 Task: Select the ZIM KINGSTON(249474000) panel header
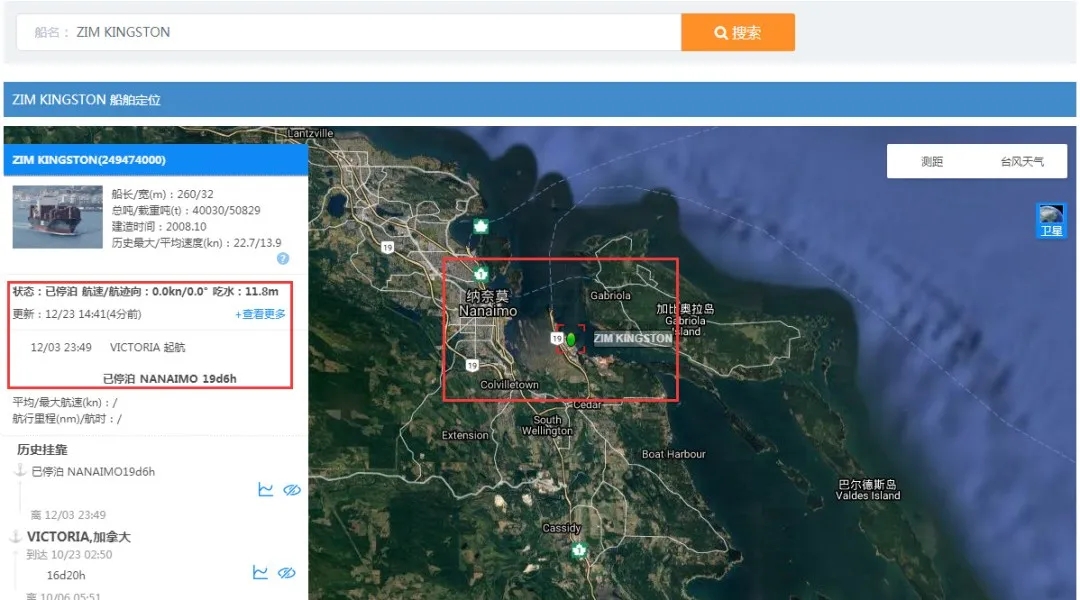pyautogui.click(x=156, y=160)
